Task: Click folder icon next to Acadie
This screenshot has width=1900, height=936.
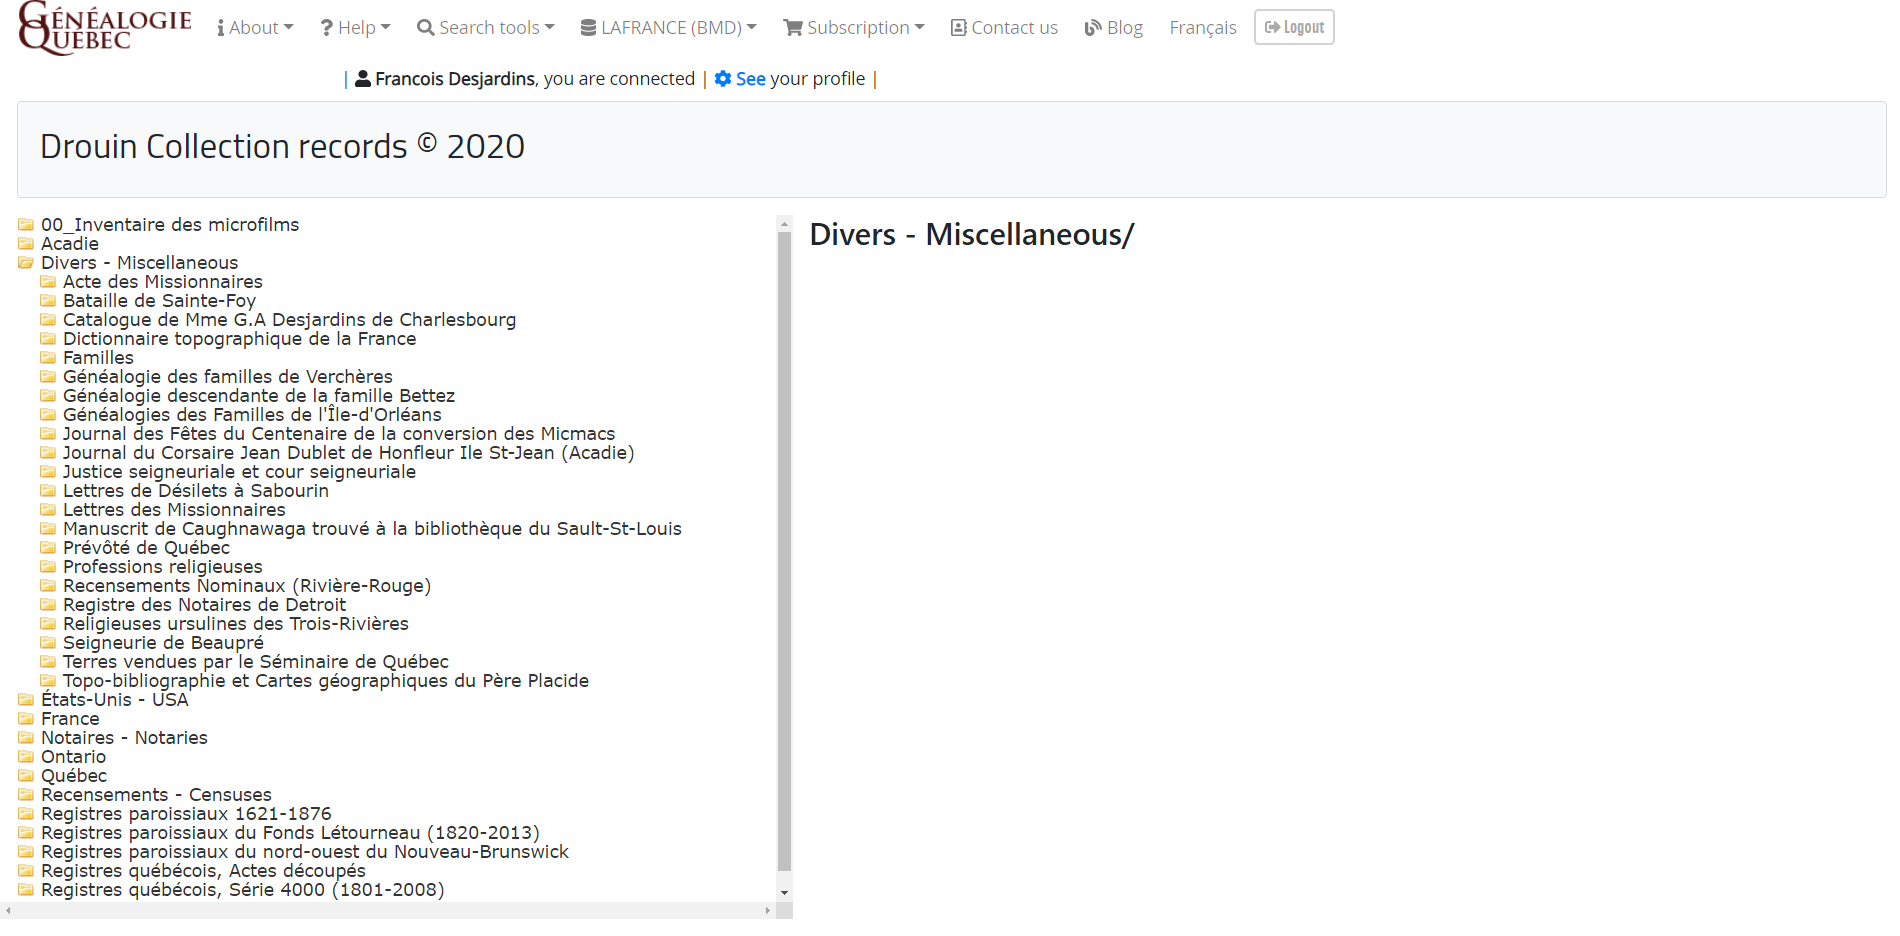Action: (x=26, y=244)
